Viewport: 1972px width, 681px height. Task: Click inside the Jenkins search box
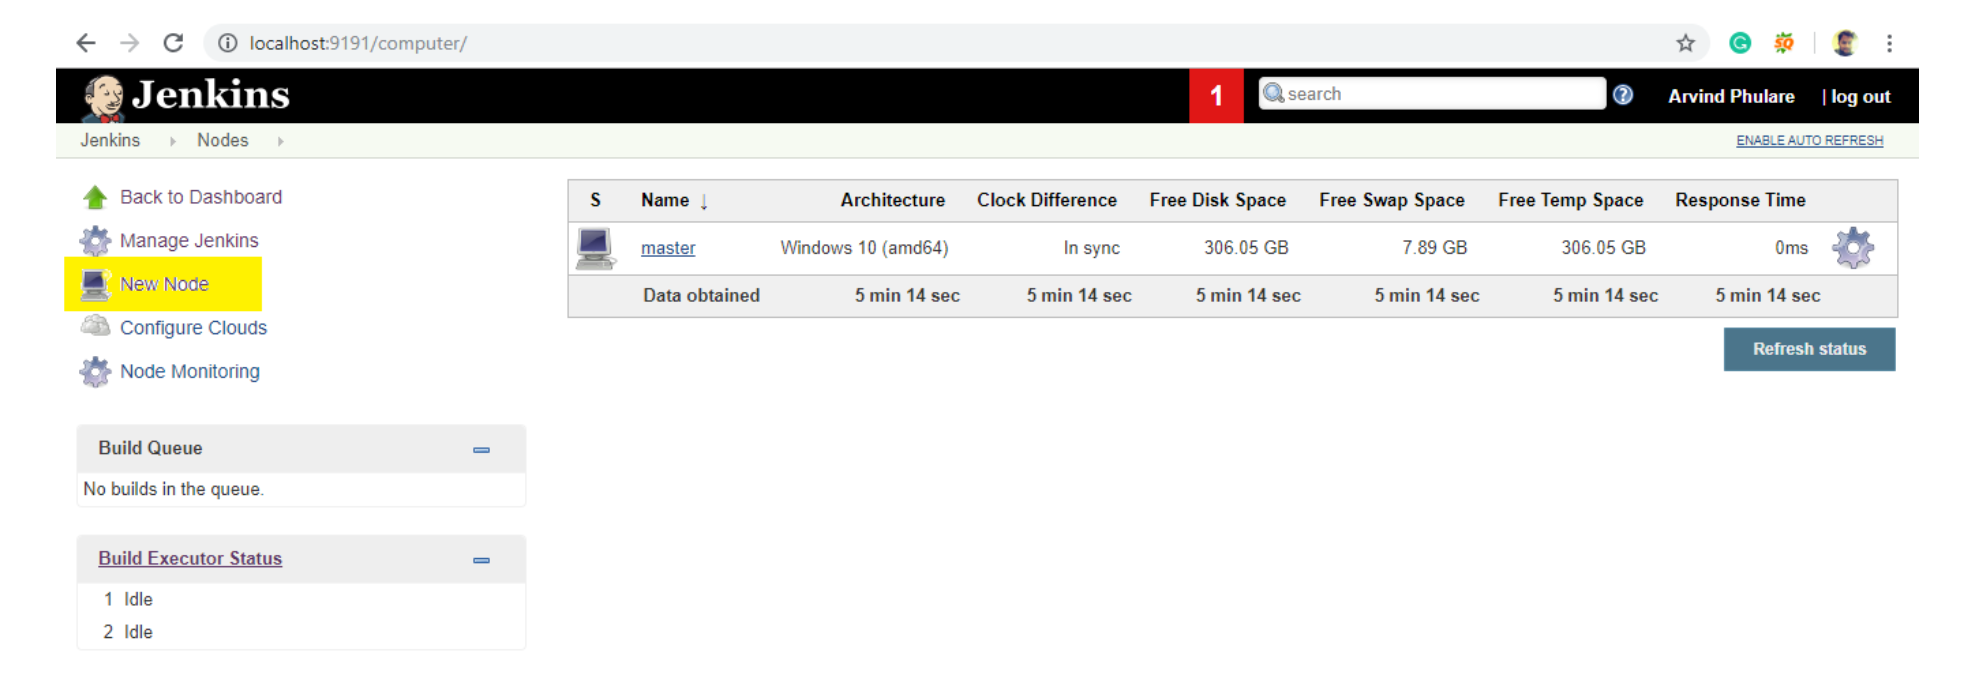click(1432, 93)
